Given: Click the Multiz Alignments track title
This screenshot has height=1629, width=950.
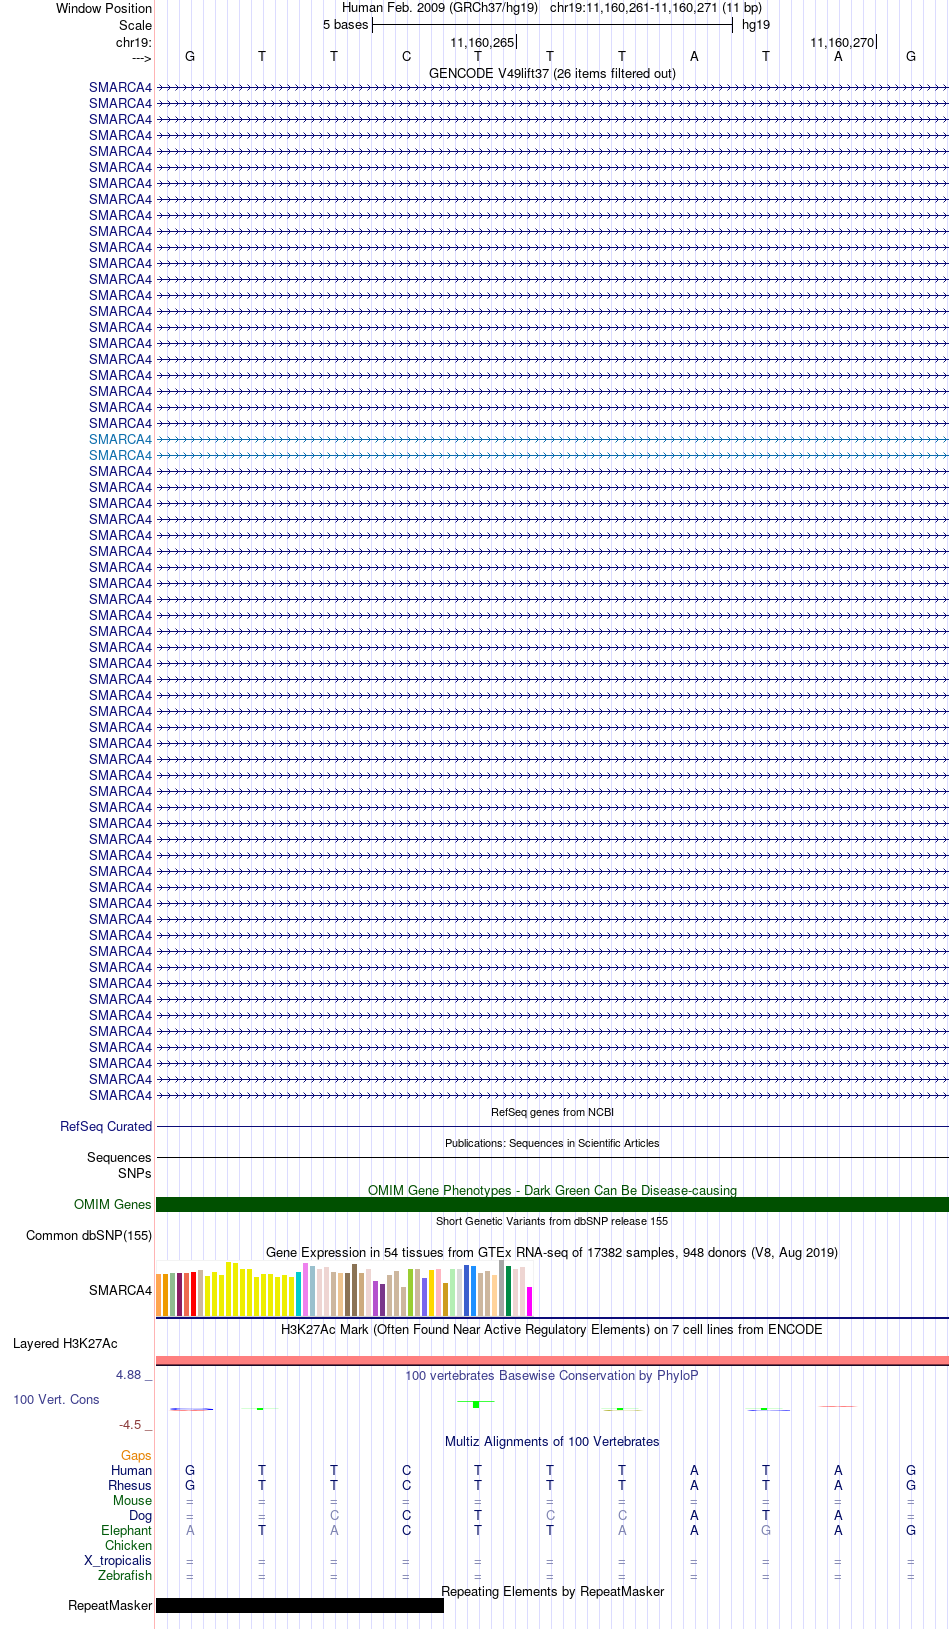Looking at the screenshot, I should [552, 1441].
